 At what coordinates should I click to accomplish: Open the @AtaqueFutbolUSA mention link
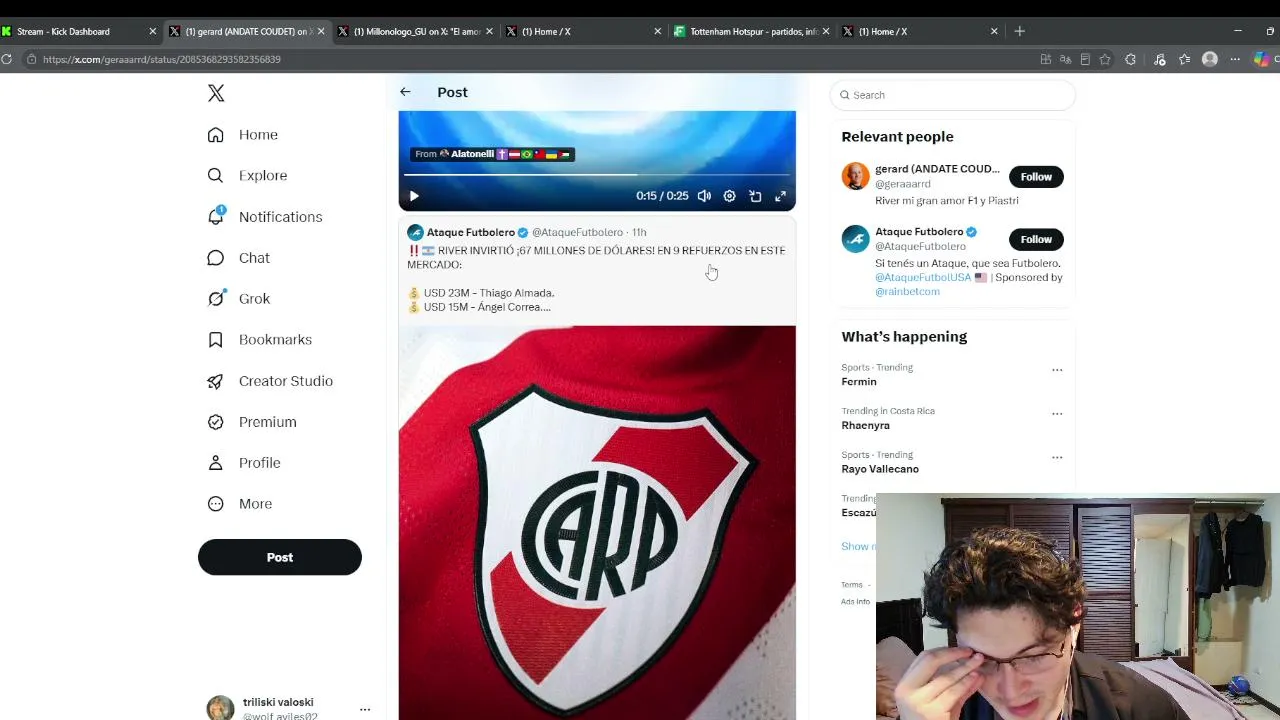(923, 278)
